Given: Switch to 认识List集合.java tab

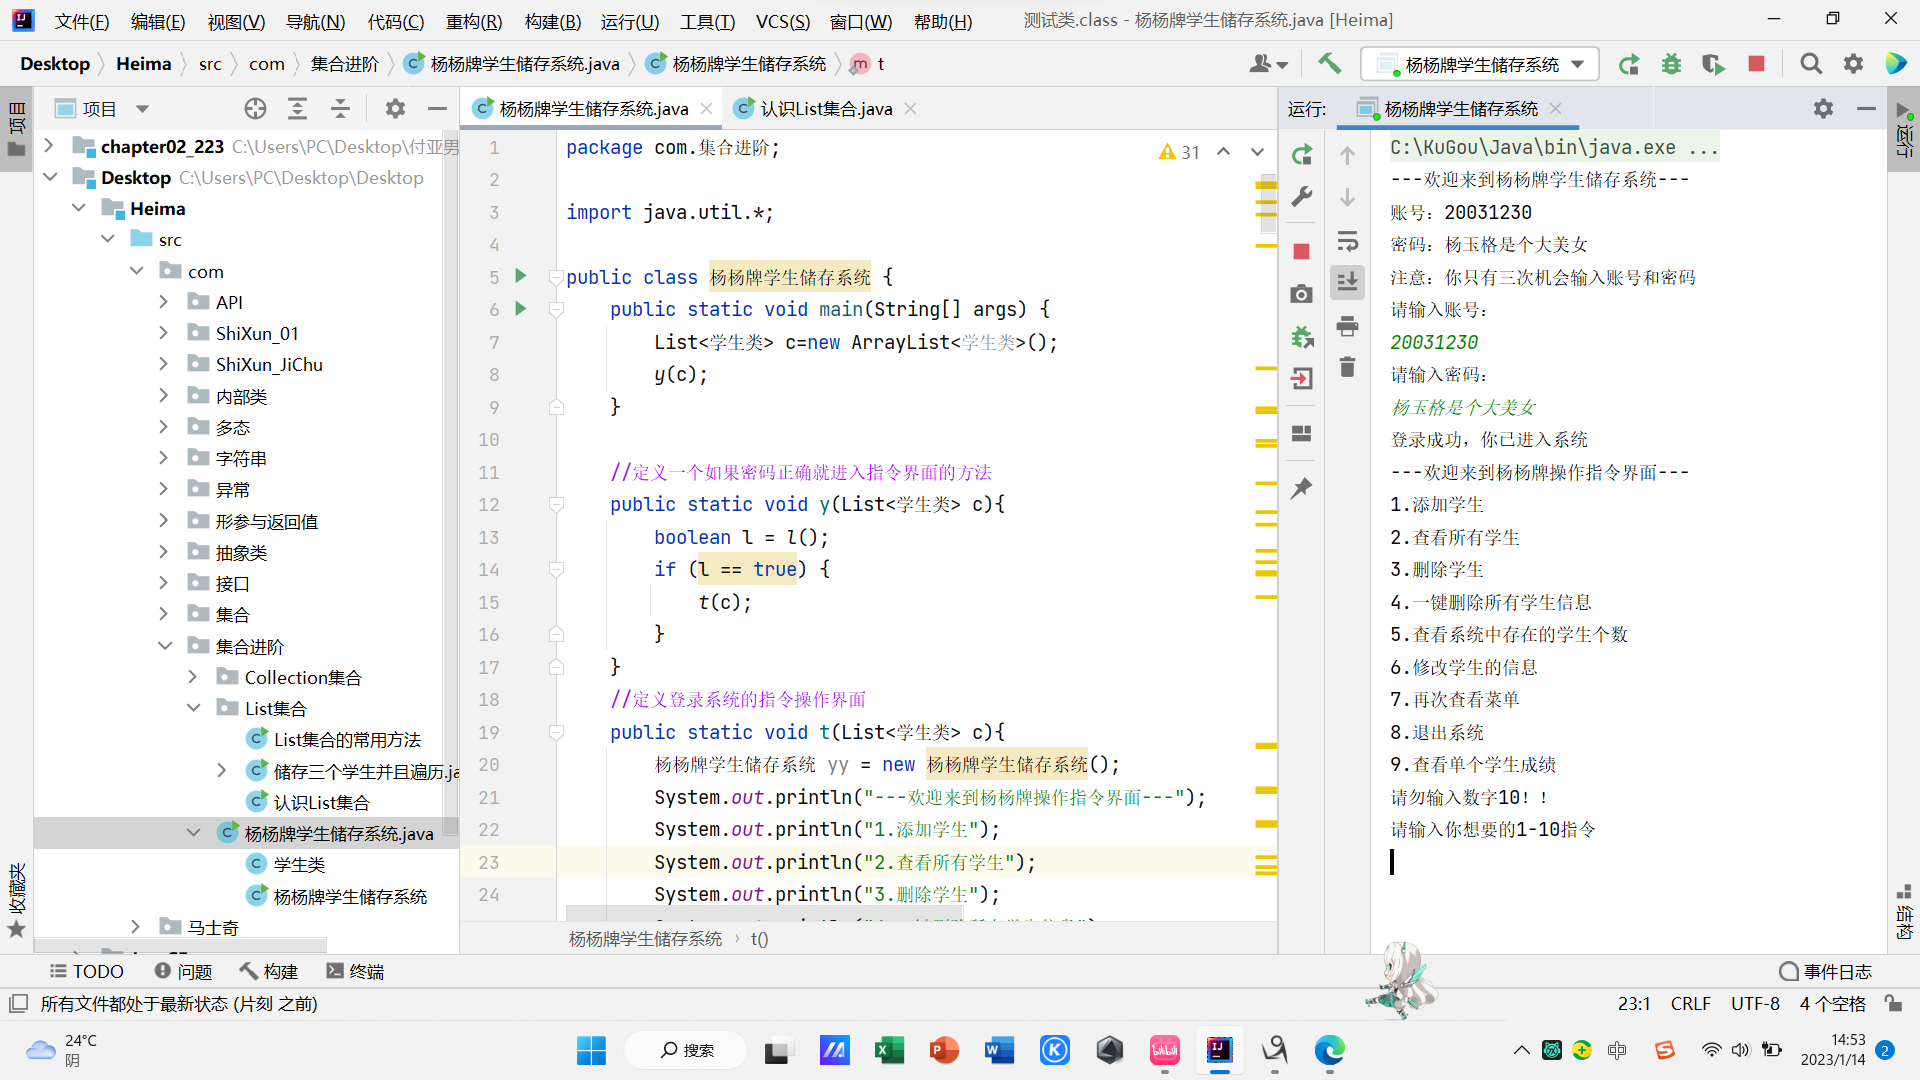Looking at the screenshot, I should (x=825, y=109).
